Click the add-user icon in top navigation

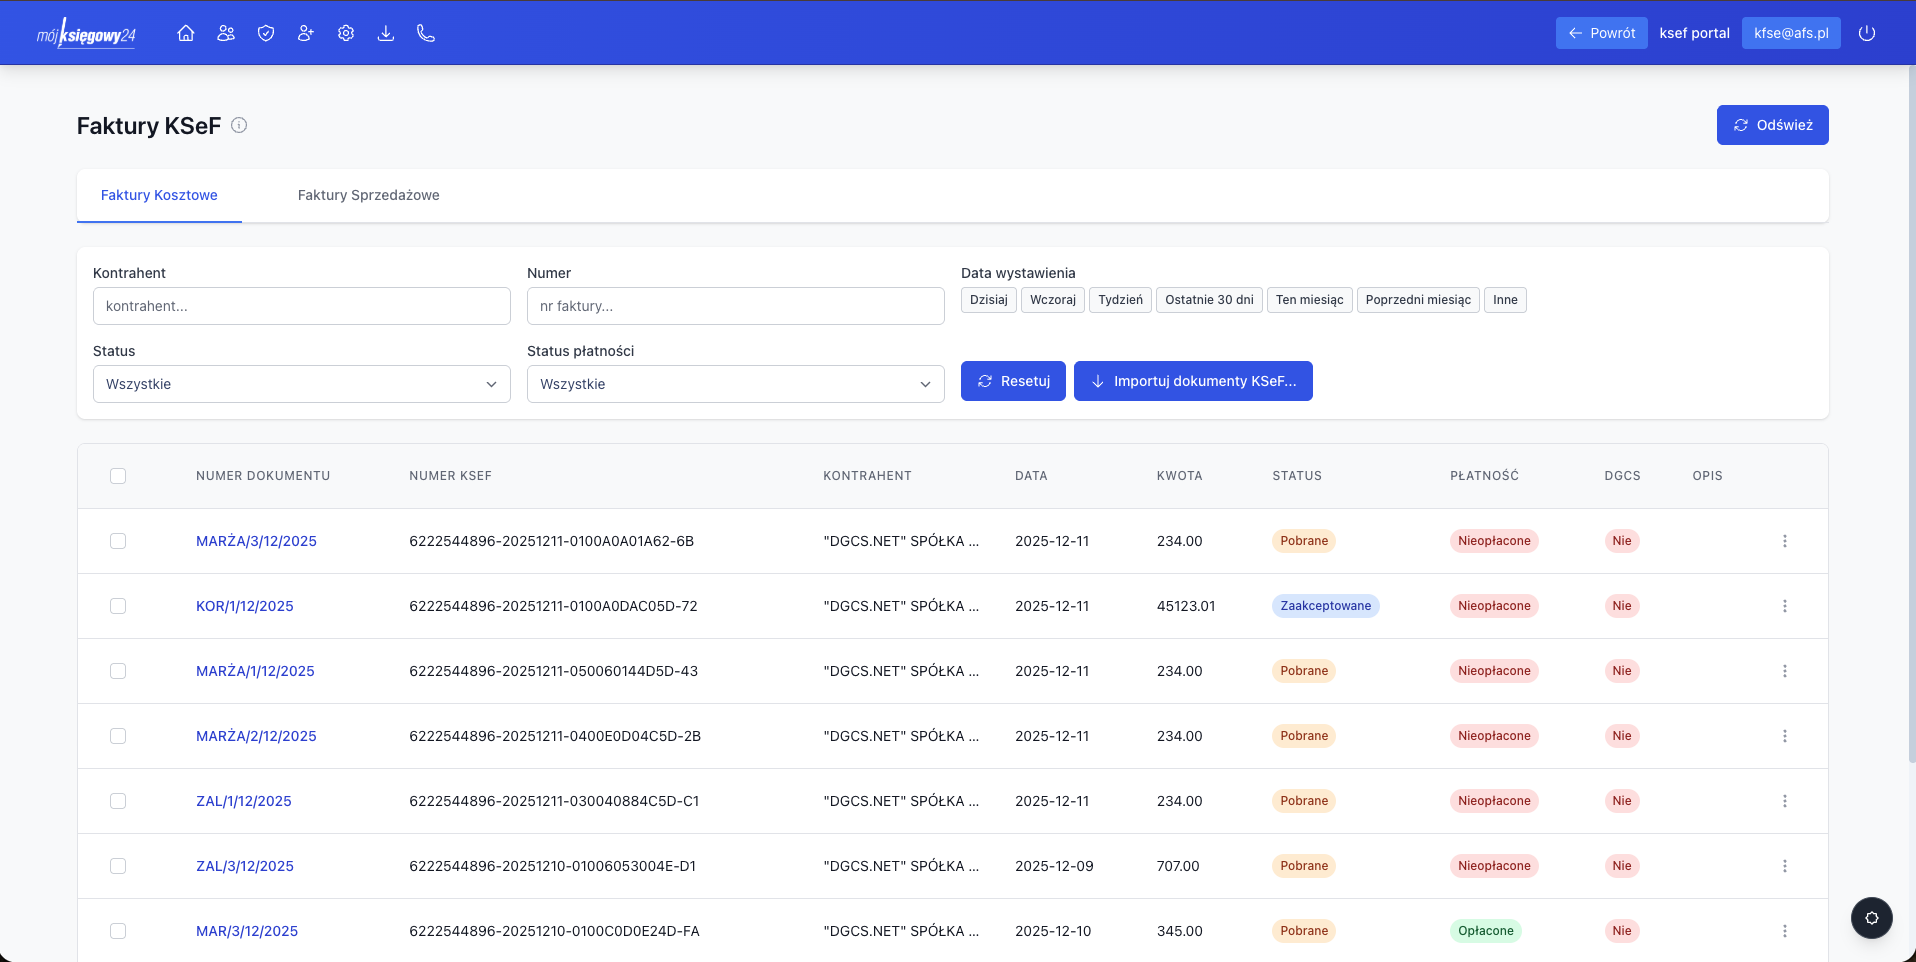click(x=305, y=32)
